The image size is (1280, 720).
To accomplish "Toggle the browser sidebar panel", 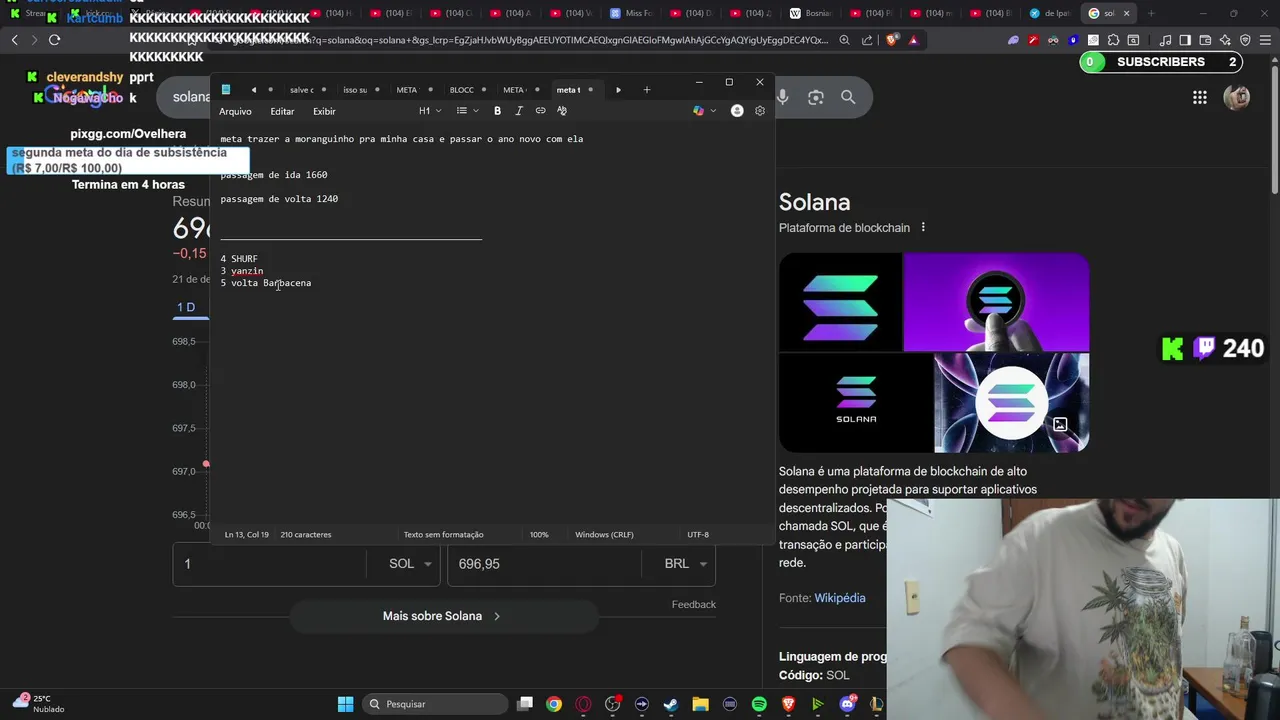I will [1185, 40].
